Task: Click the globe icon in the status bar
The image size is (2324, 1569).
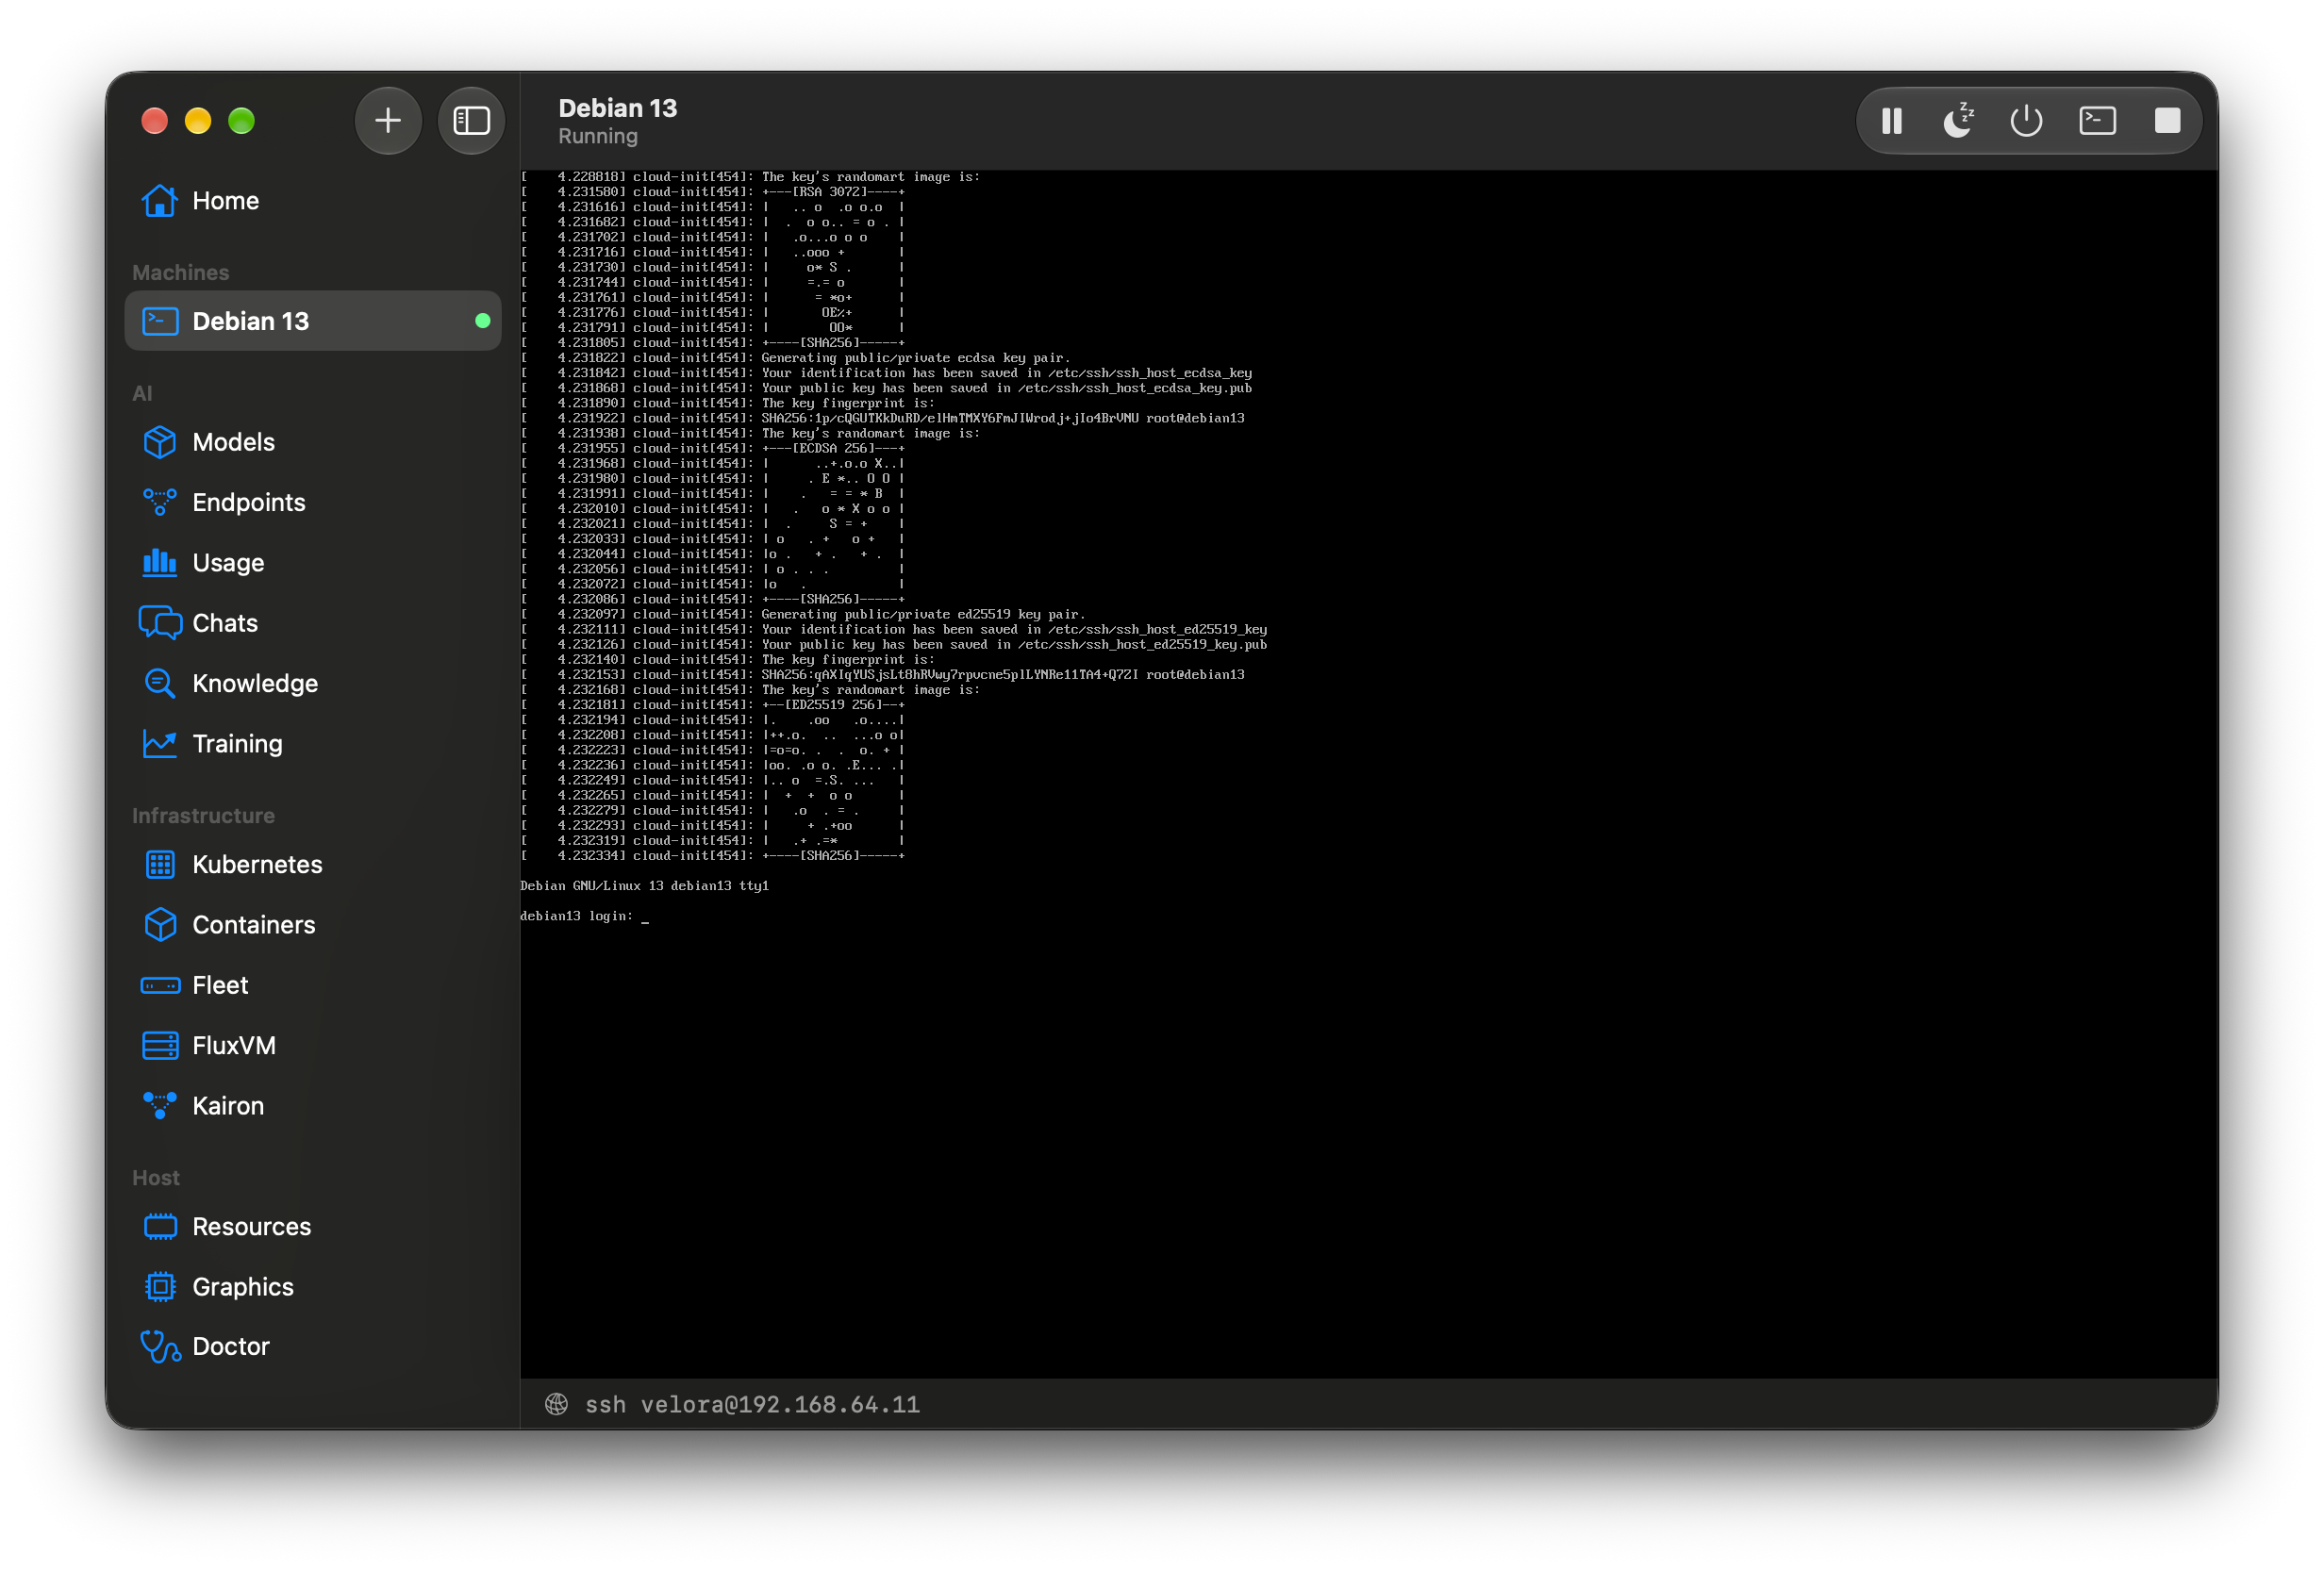Action: click(557, 1405)
